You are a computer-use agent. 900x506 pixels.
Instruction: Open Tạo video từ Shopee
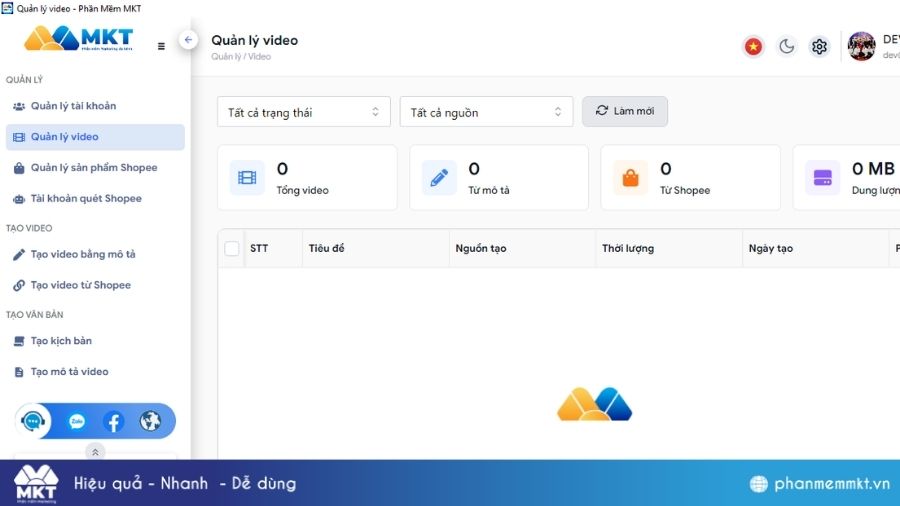pos(95,285)
